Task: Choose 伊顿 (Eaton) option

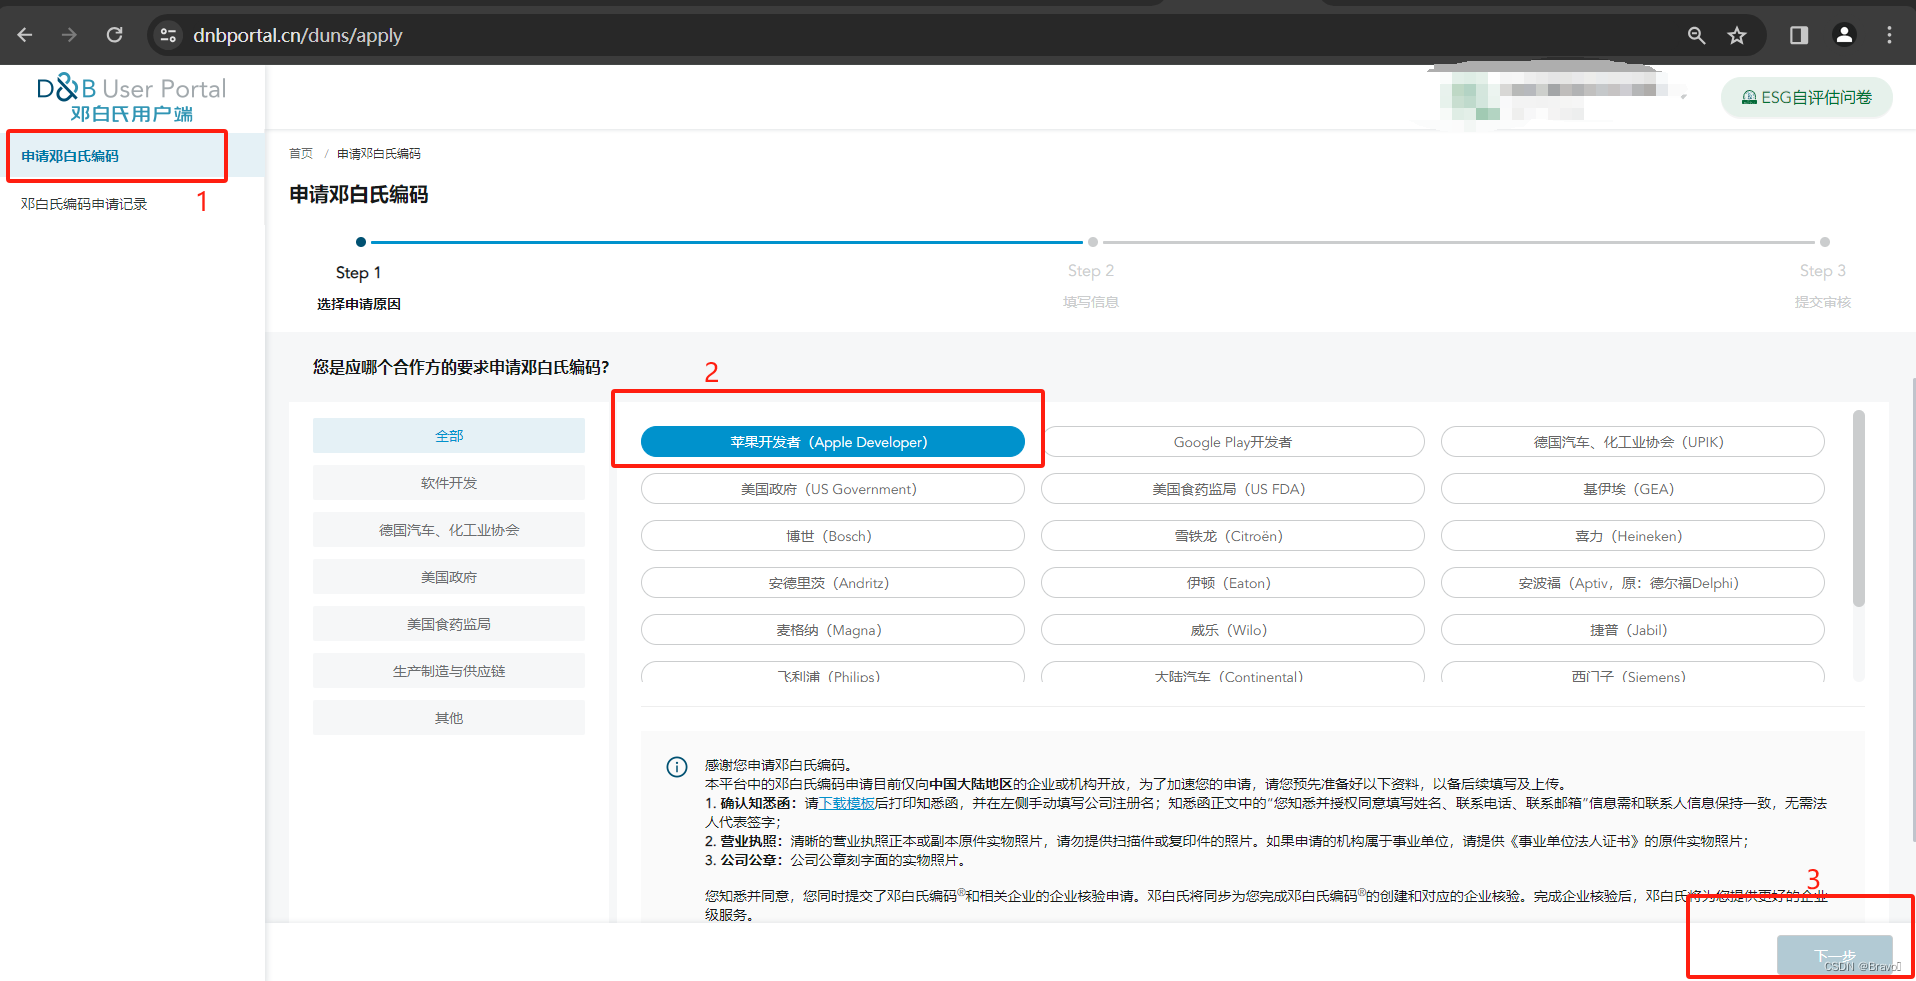Action: (1233, 583)
